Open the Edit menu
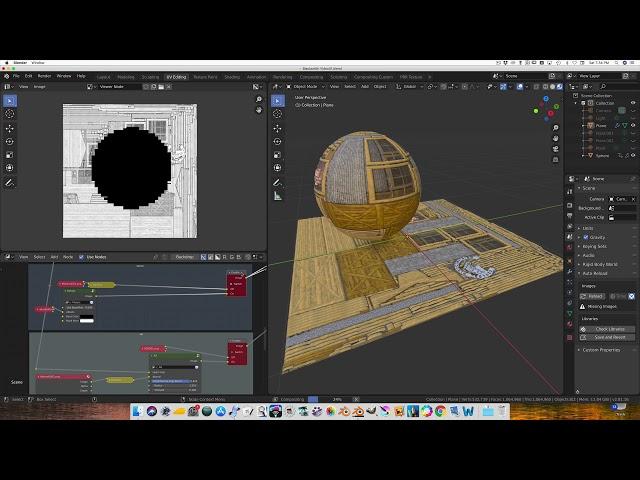The image size is (640, 480). pyautogui.click(x=28, y=76)
